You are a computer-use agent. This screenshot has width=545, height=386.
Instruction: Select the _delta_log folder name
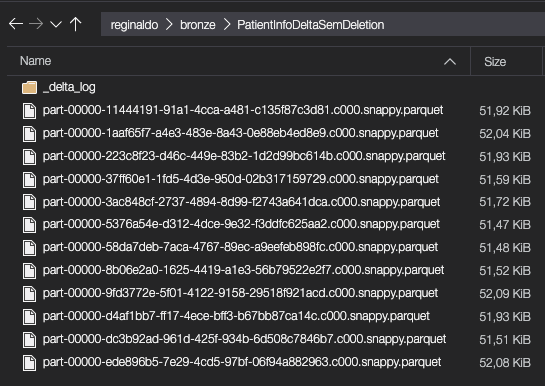click(69, 87)
